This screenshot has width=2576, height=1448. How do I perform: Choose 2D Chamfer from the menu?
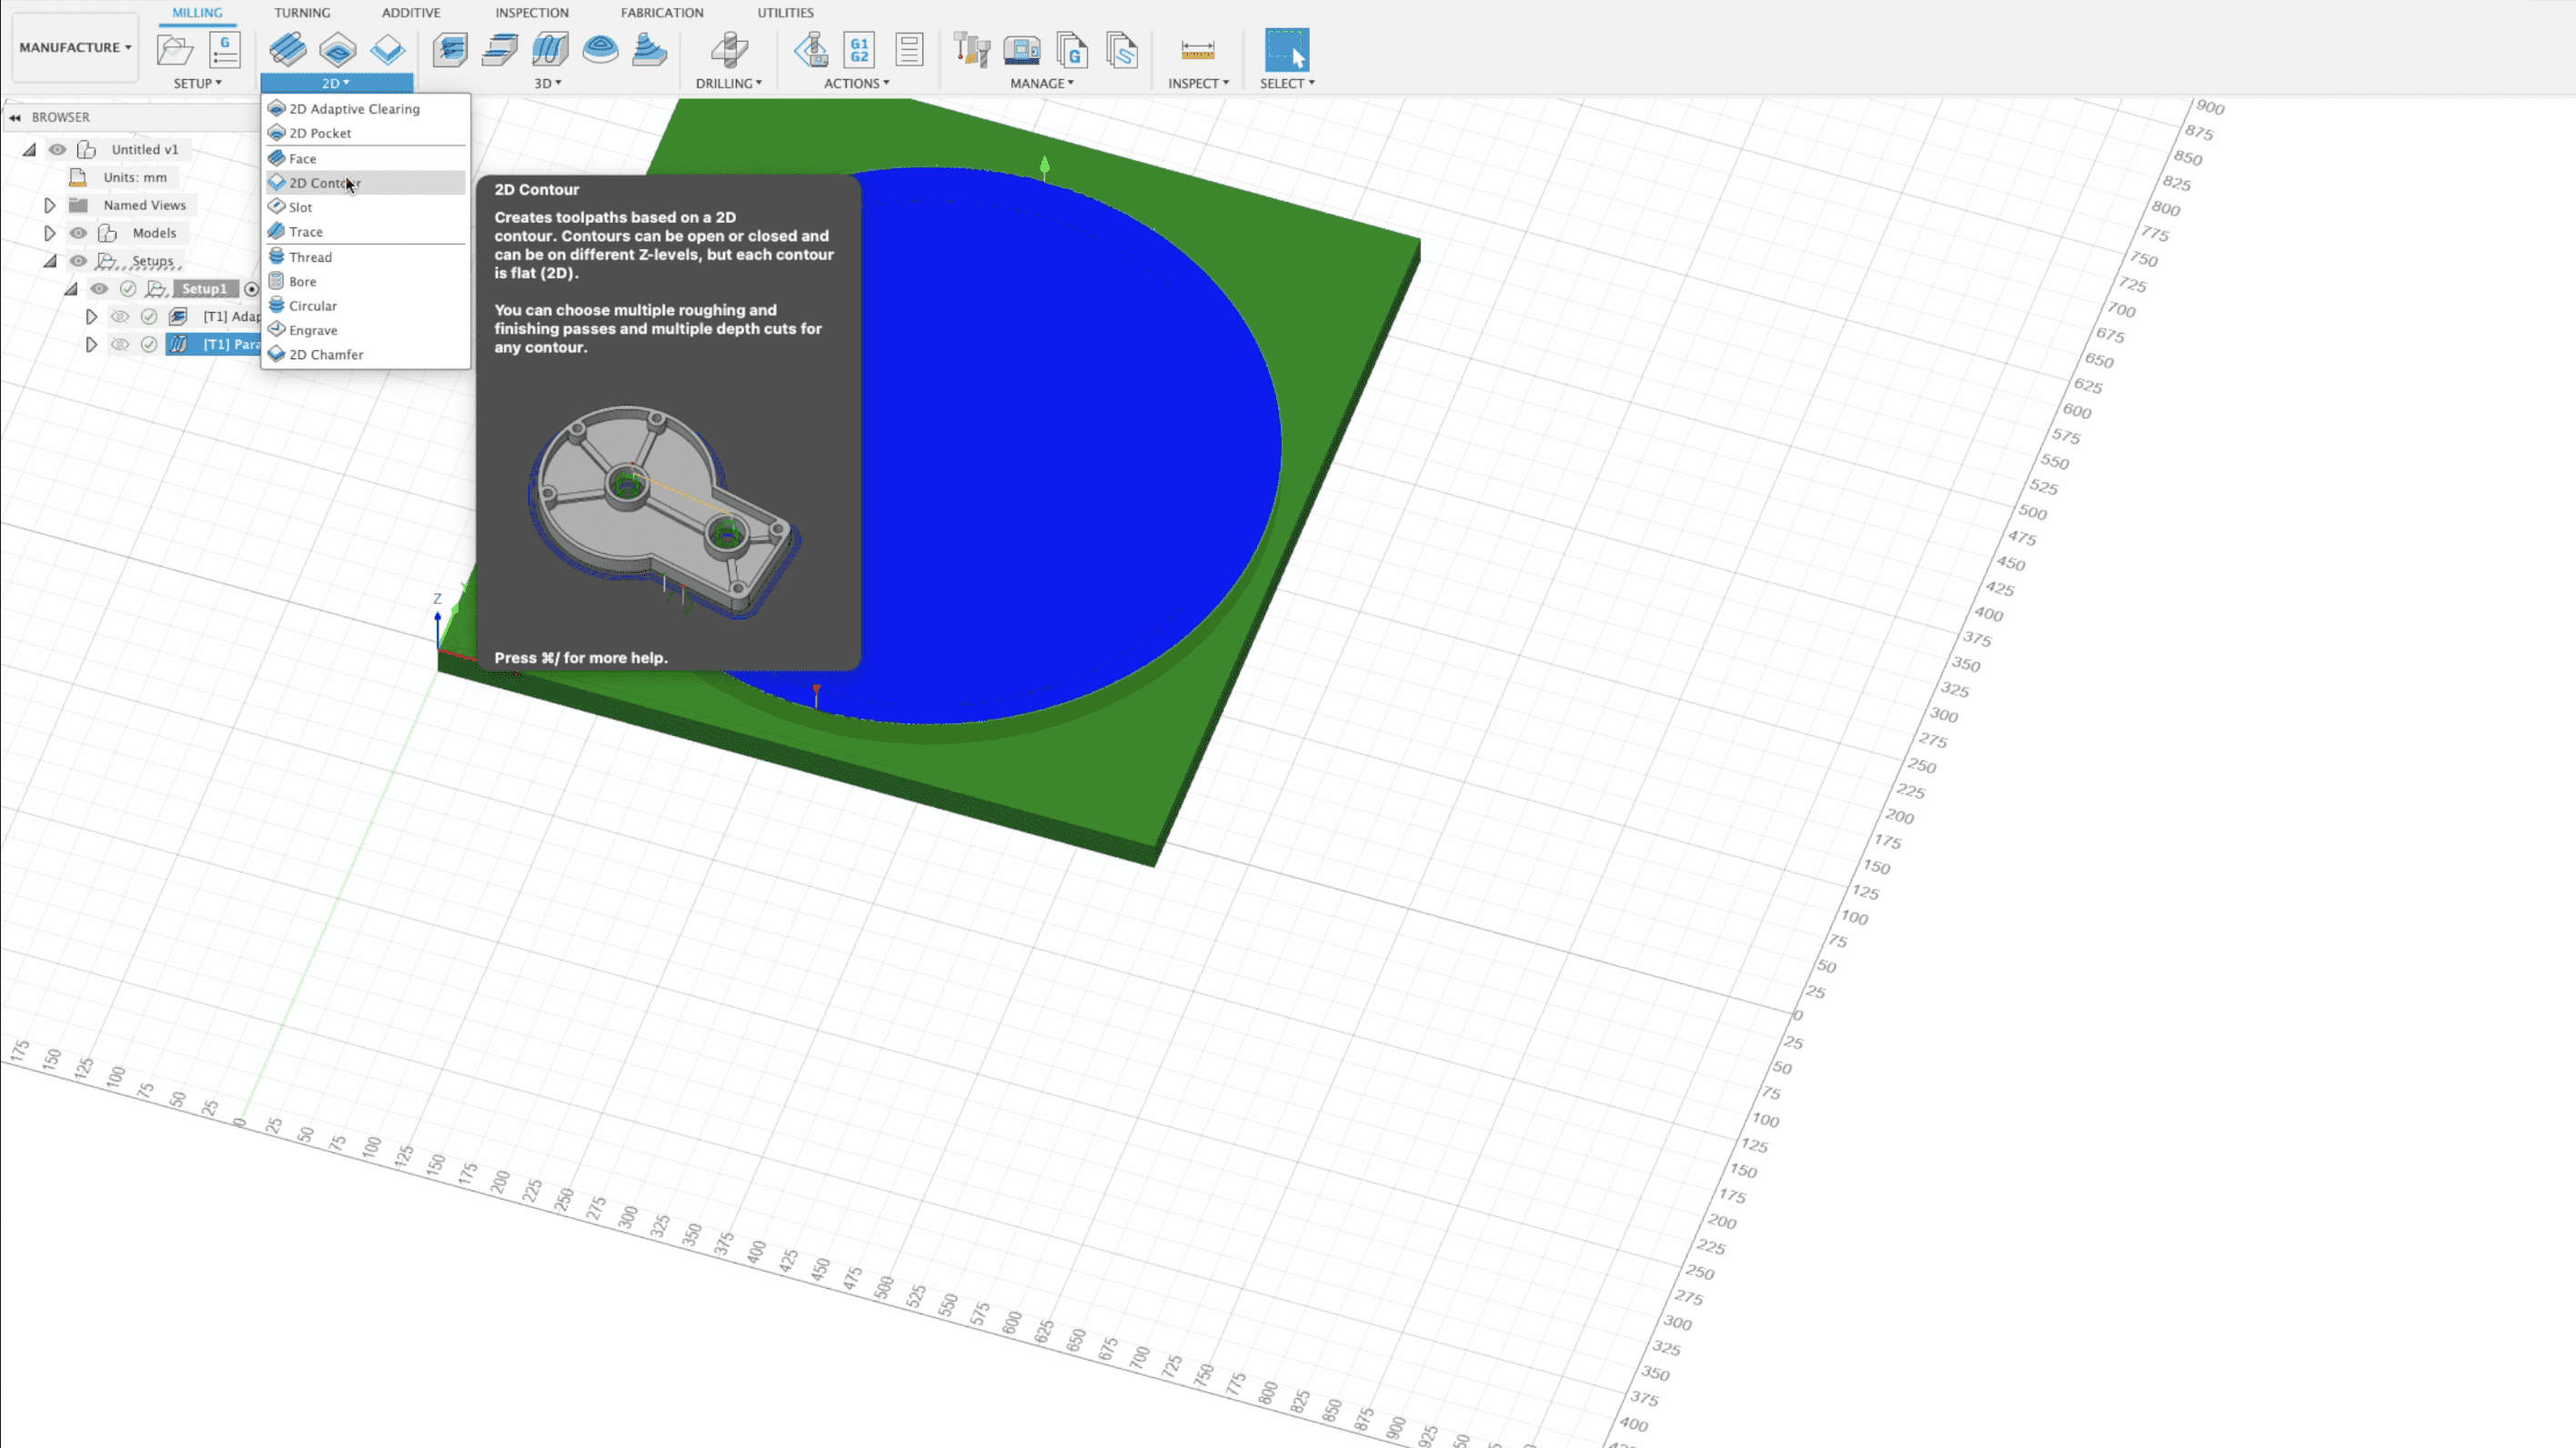[326, 354]
